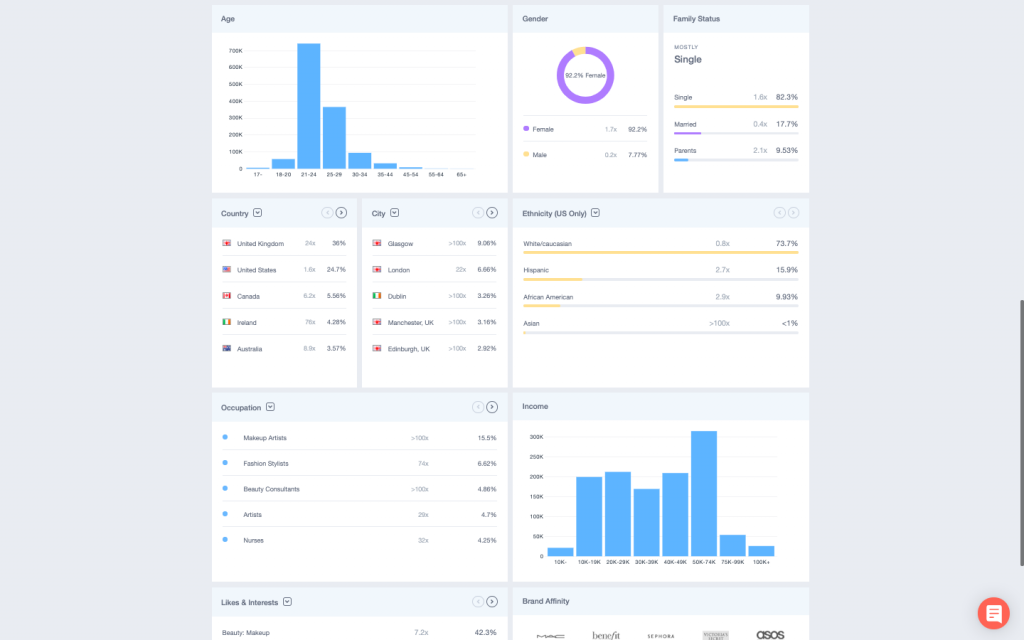
Task: Click the yellow Male legend dot
Action: (x=526, y=154)
